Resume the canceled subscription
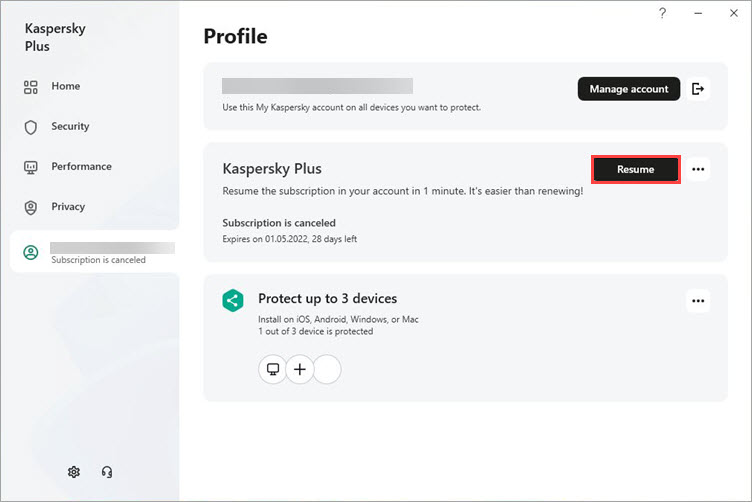 [x=635, y=169]
